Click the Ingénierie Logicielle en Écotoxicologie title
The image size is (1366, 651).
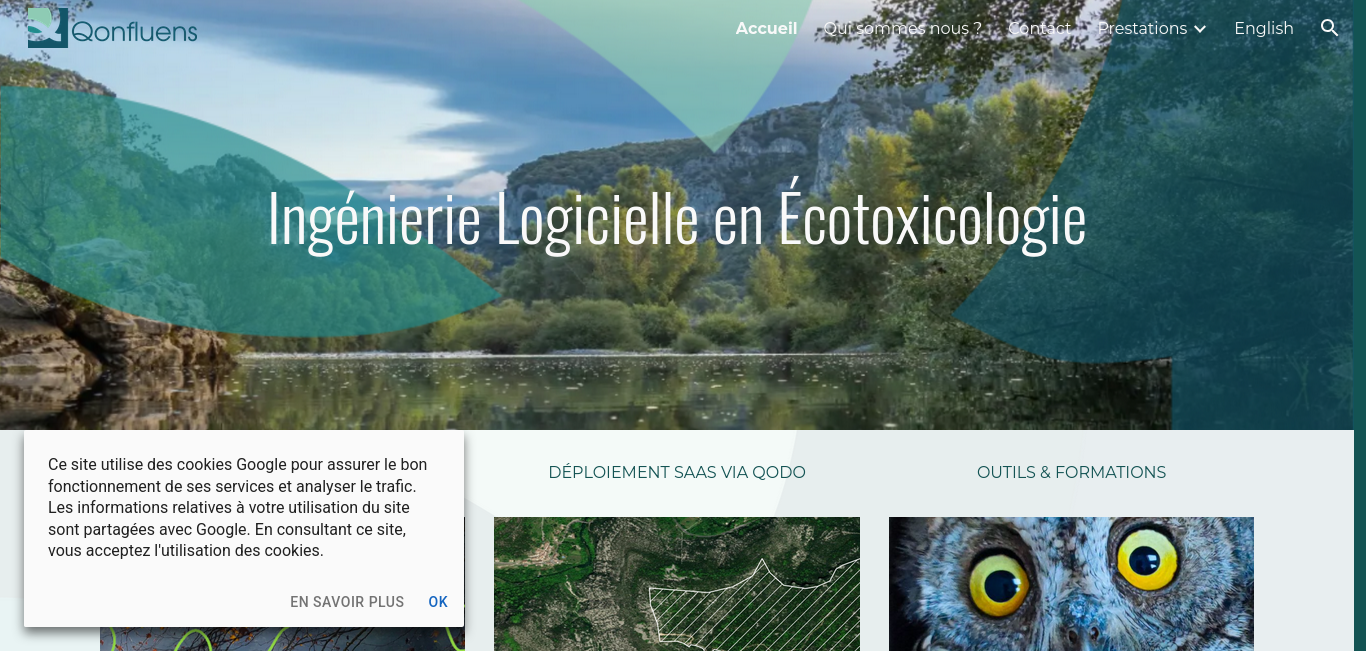[x=677, y=218]
